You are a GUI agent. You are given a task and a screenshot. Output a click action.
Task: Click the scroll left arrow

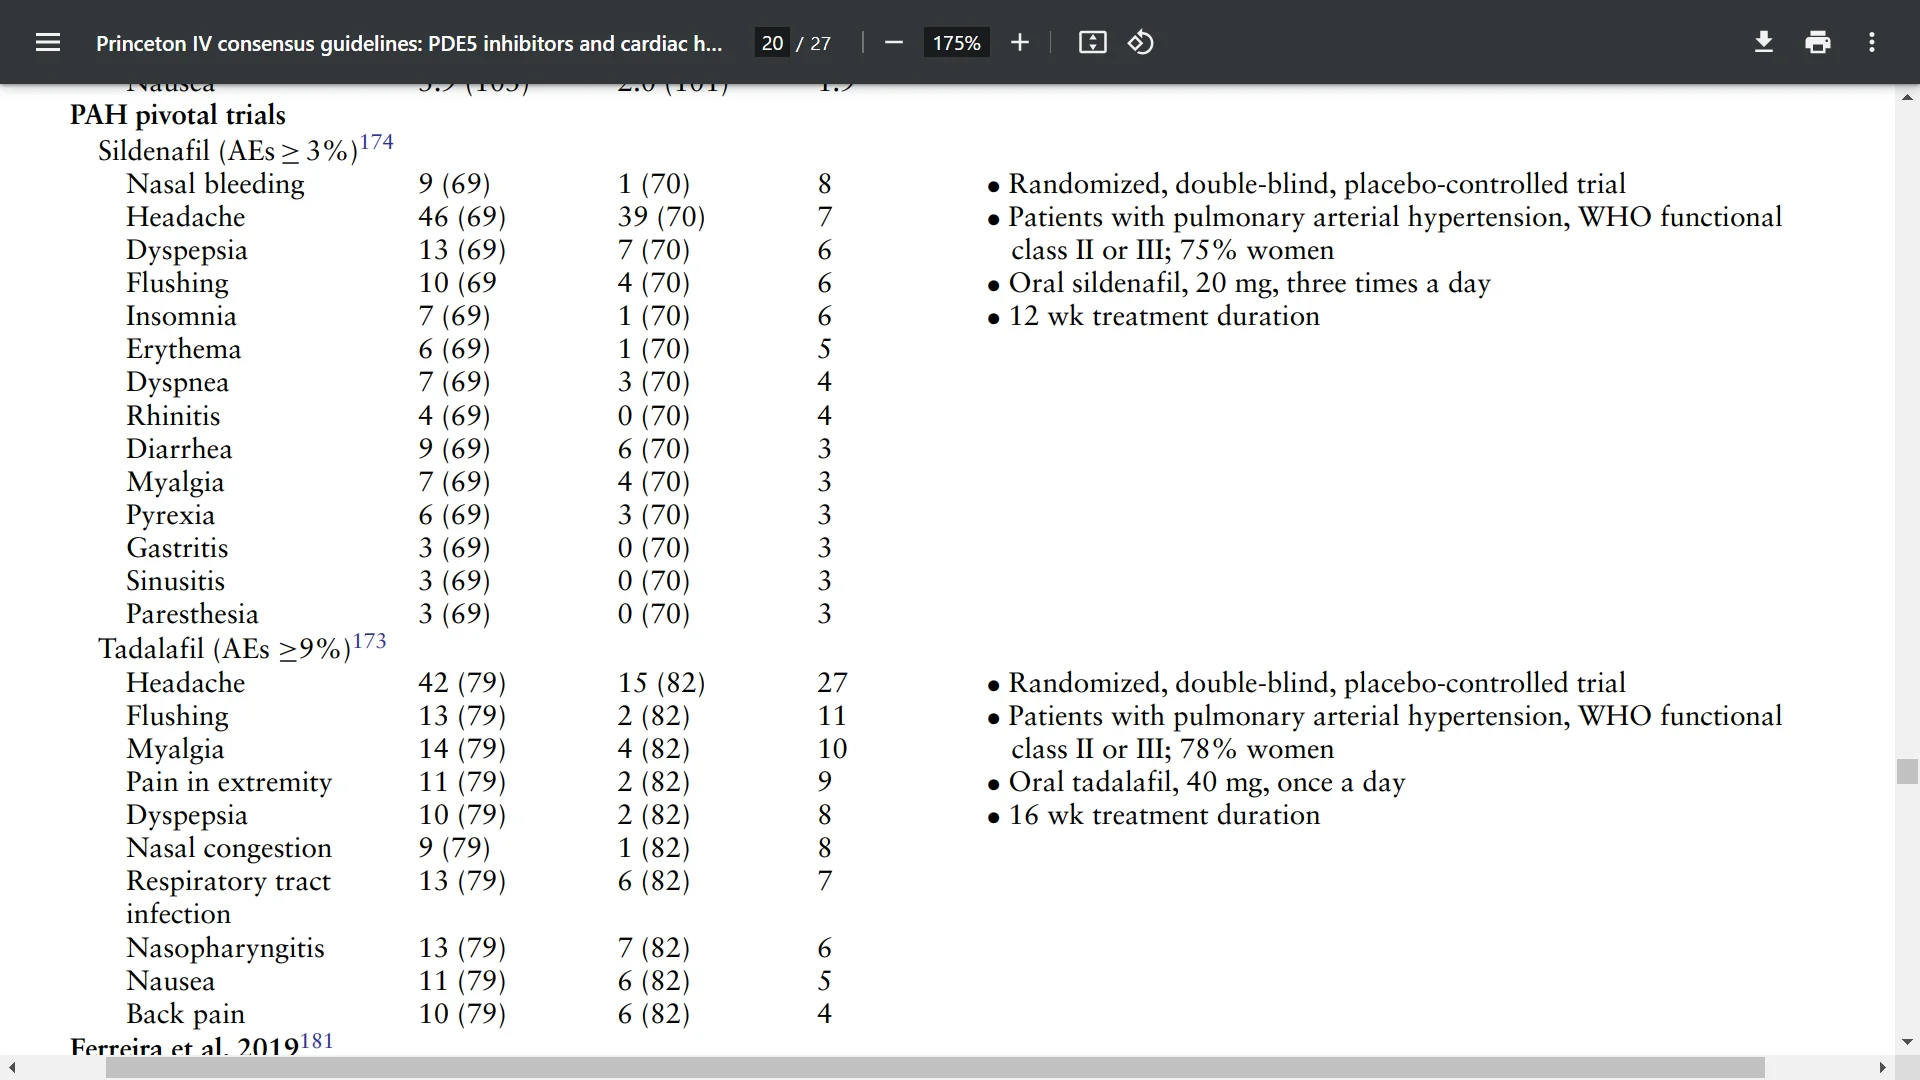[x=11, y=1068]
